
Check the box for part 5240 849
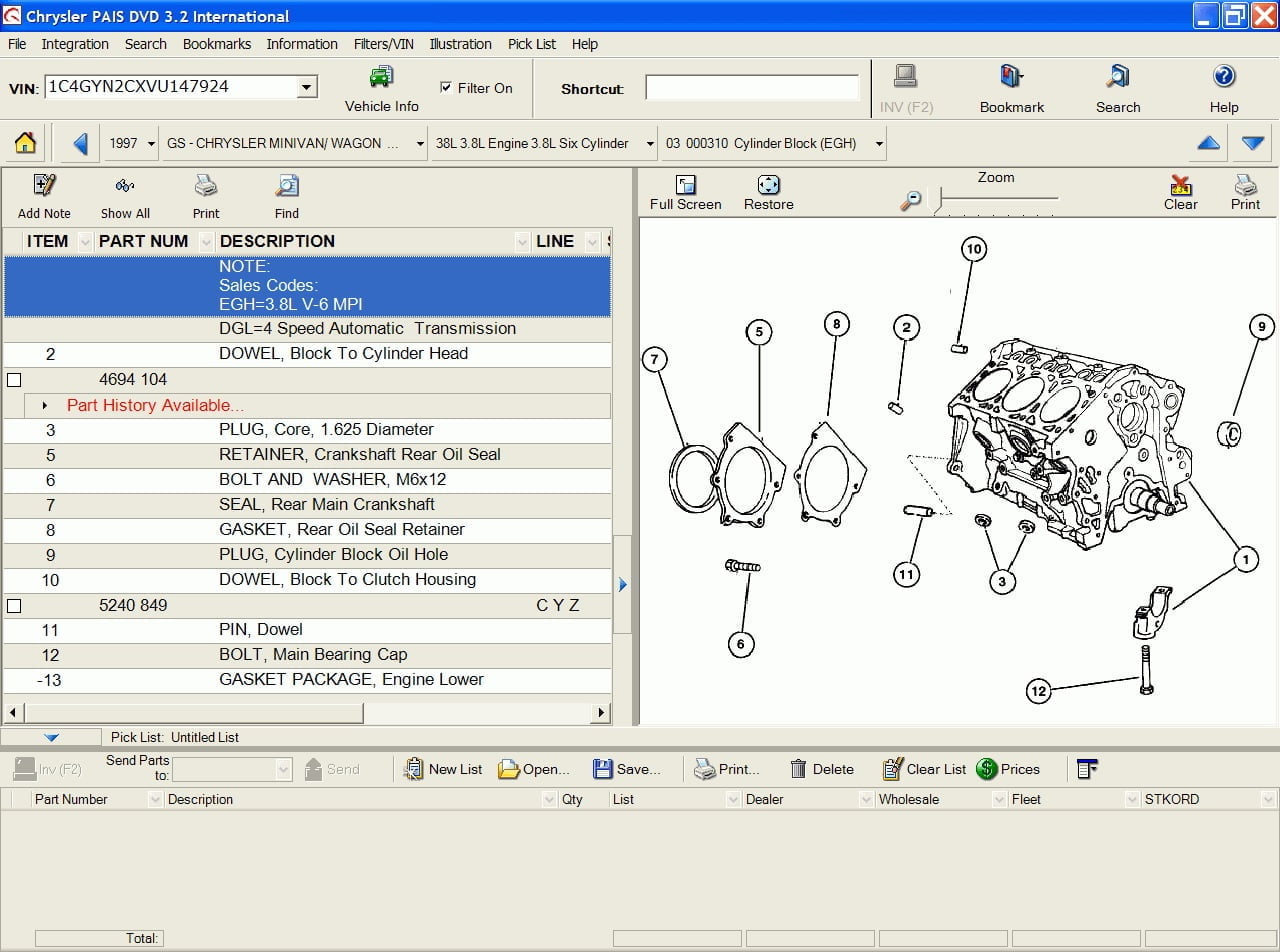pyautogui.click(x=14, y=606)
